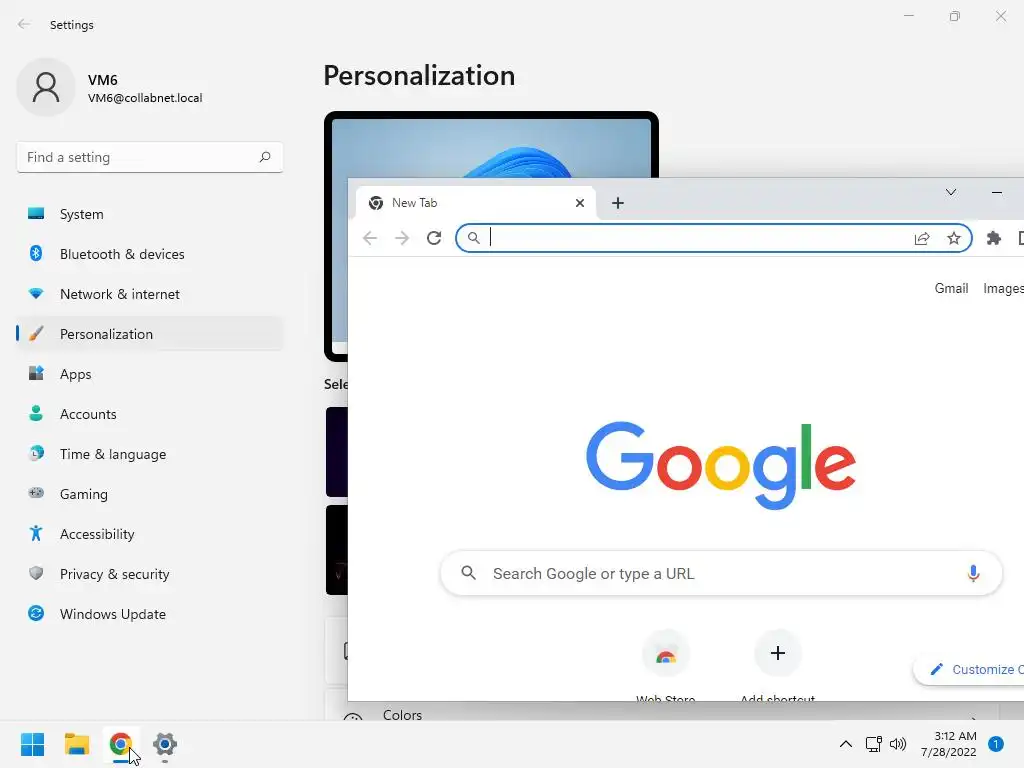The width and height of the screenshot is (1024, 768).
Task: Click the Find a setting search box
Action: (150, 157)
